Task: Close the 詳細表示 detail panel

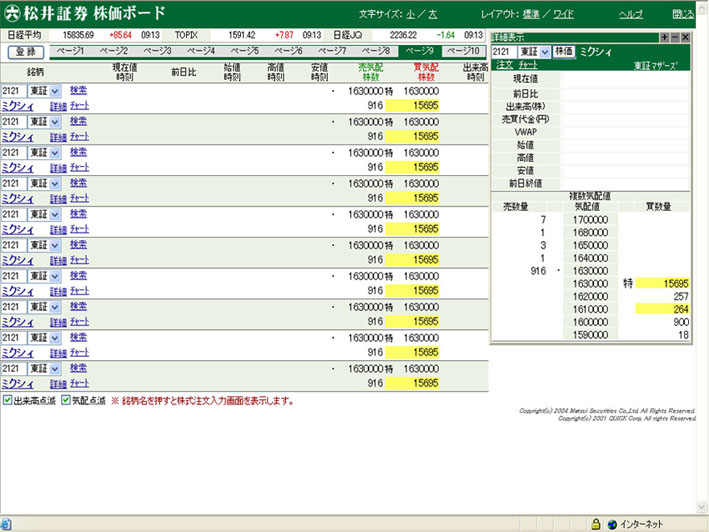Action: (x=685, y=38)
